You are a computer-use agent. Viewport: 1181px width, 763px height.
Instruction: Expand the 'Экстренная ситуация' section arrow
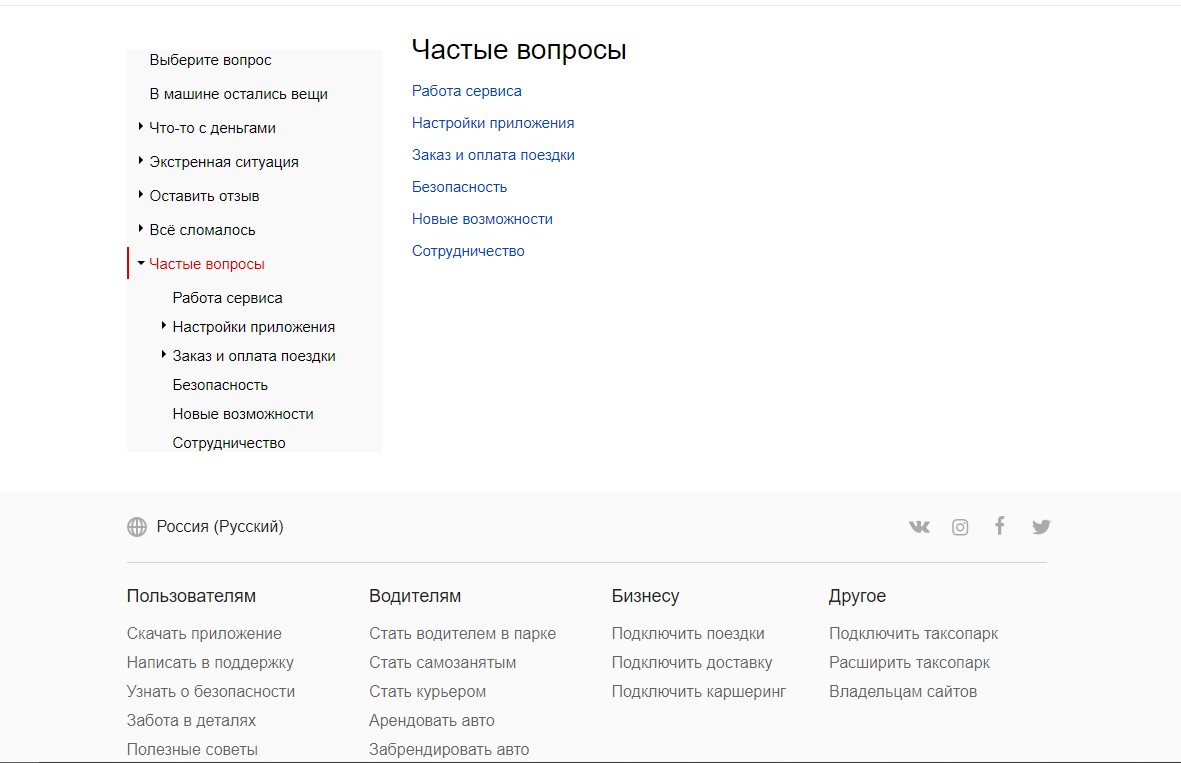[141, 161]
